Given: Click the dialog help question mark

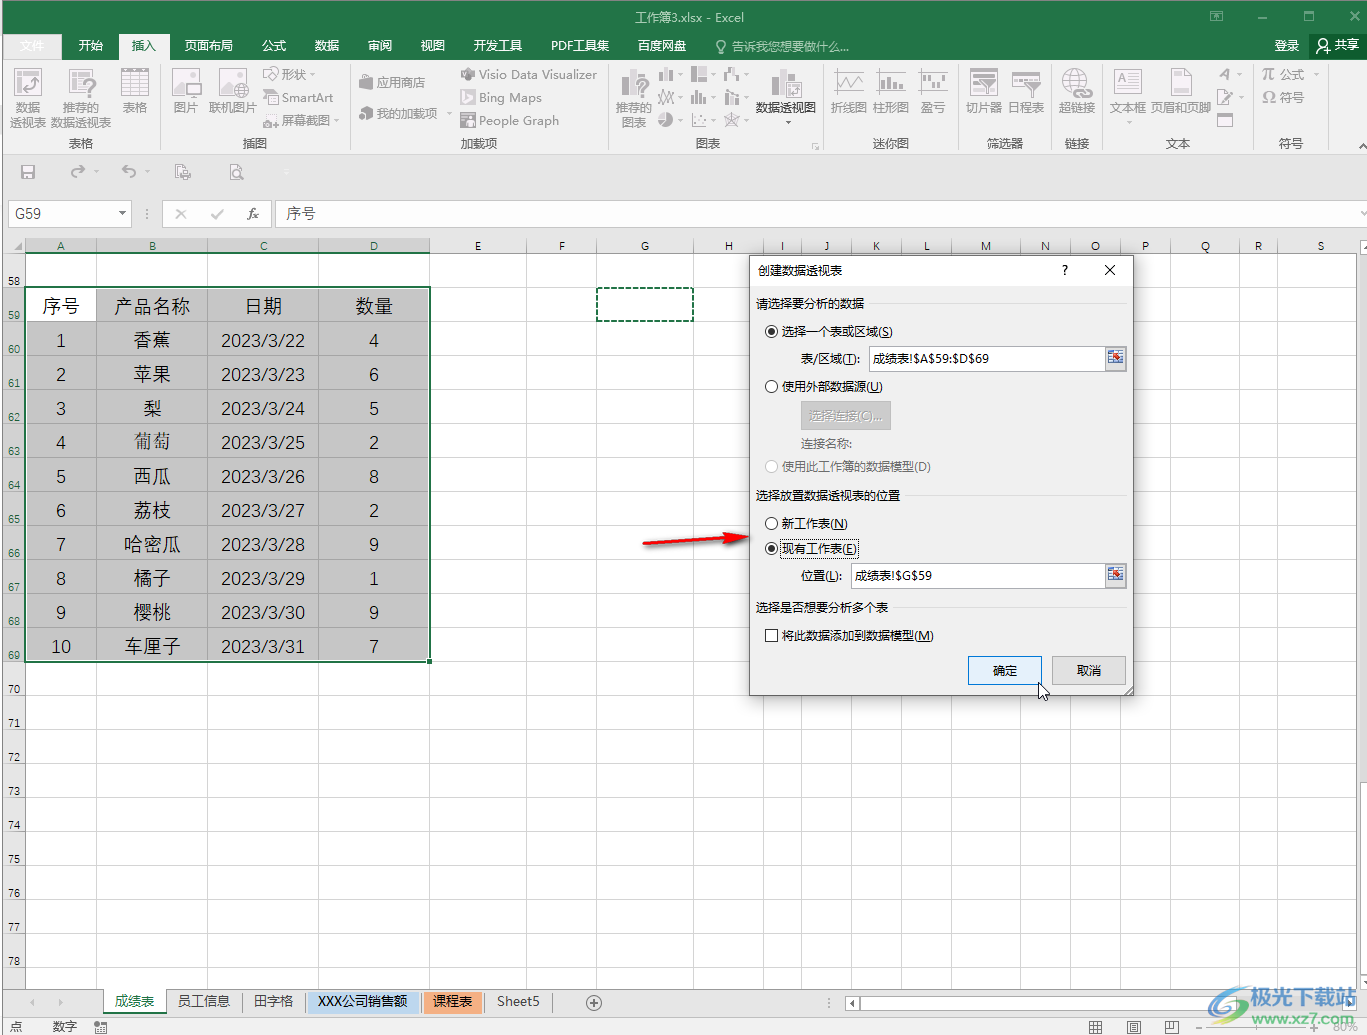Looking at the screenshot, I should pyautogui.click(x=1064, y=270).
